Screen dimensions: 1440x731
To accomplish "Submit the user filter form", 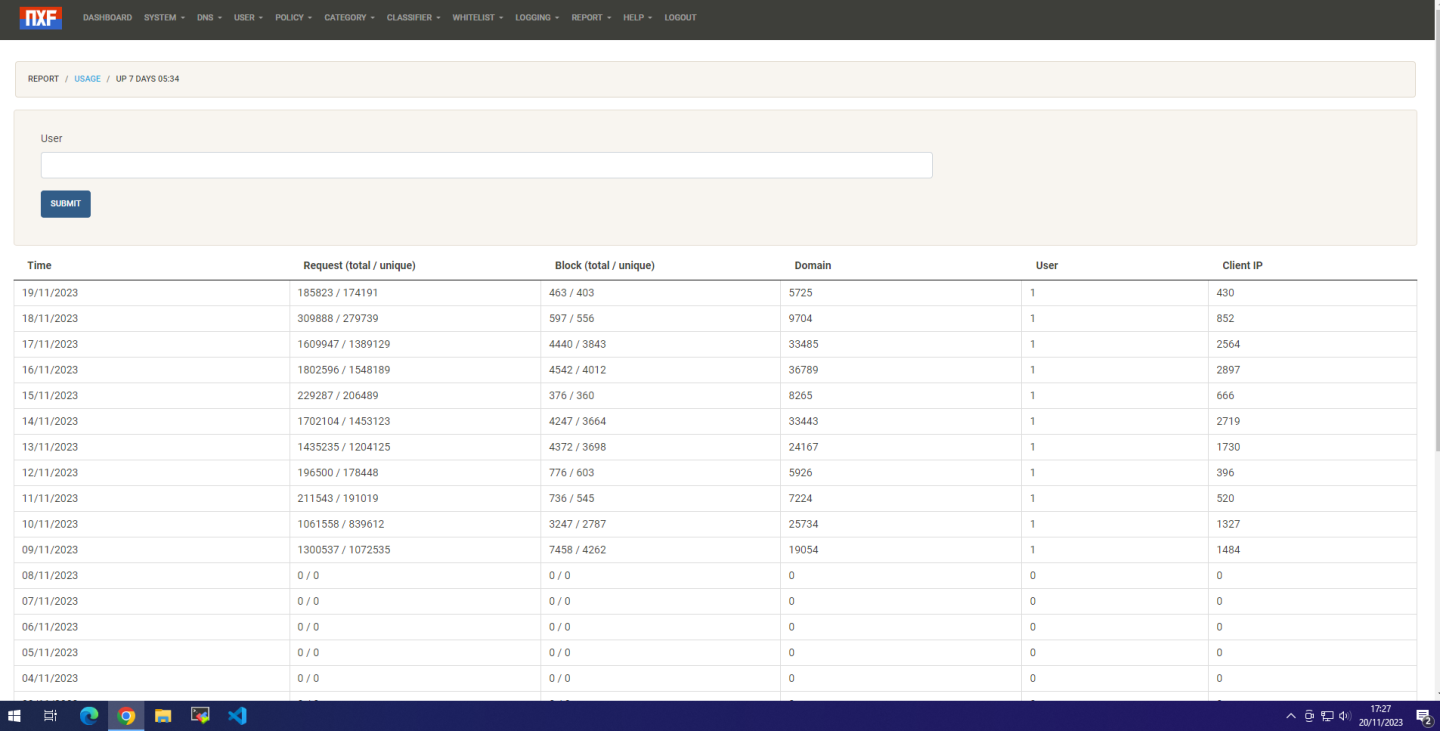I will [x=66, y=204].
